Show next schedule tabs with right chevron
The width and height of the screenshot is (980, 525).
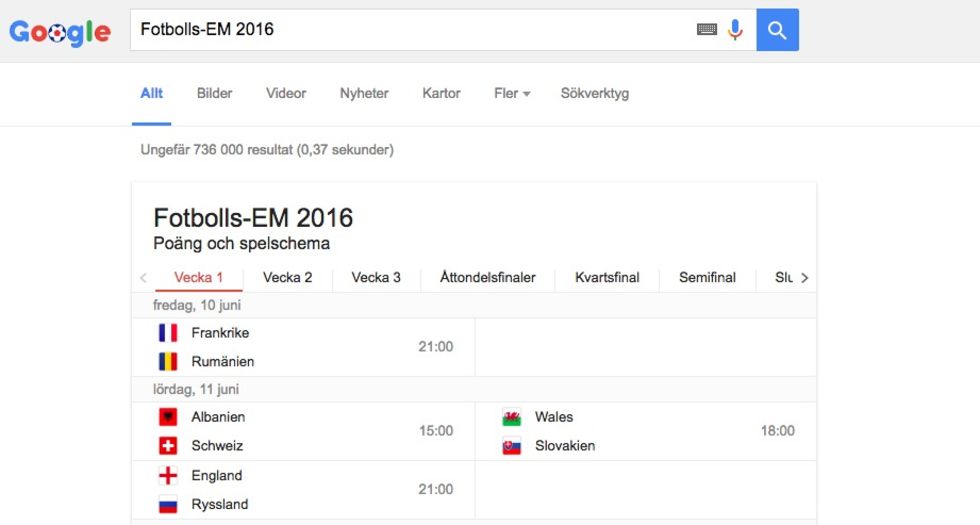click(x=804, y=278)
